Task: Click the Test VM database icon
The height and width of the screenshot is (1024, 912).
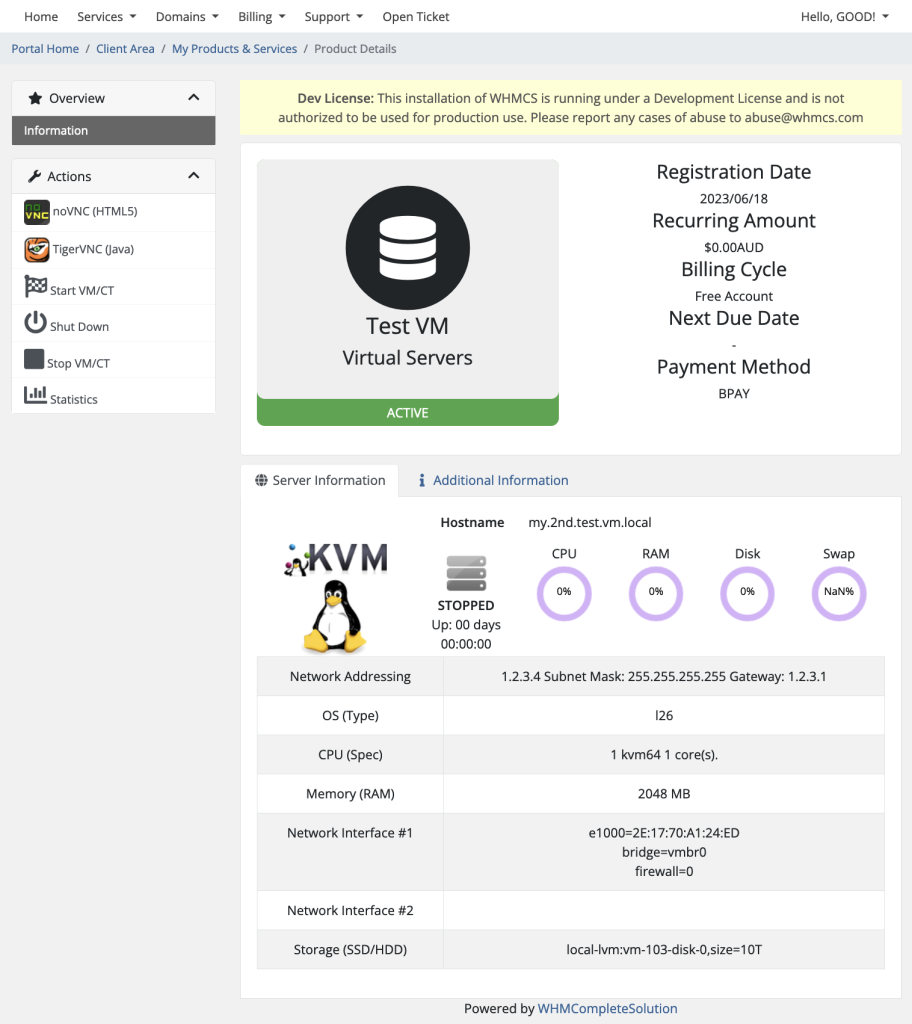Action: coord(407,247)
